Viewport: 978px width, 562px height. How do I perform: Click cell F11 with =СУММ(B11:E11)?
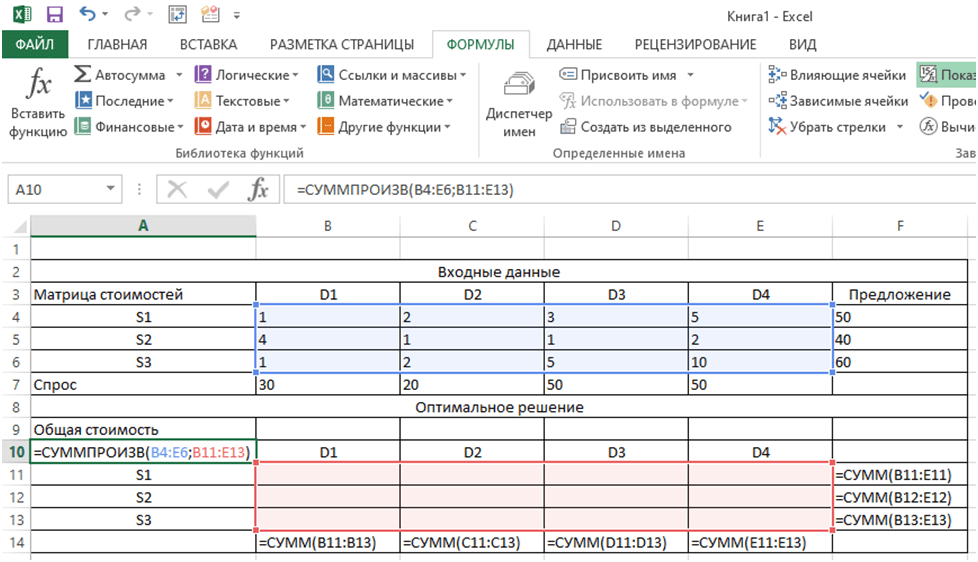tap(900, 475)
